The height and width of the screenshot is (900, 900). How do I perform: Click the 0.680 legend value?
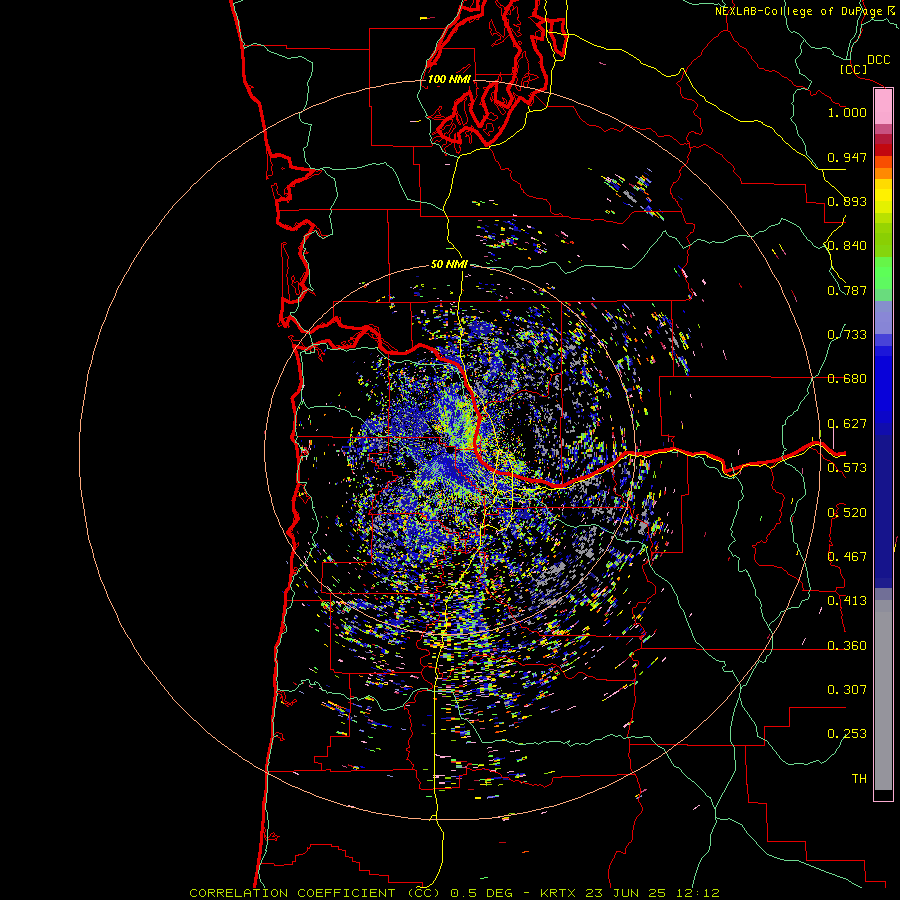coord(847,379)
